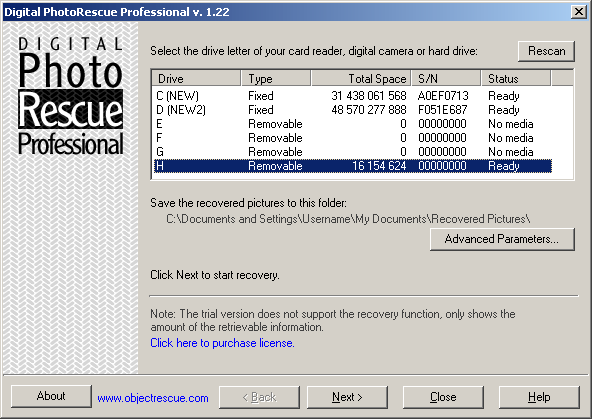Sort list by Type column header
This screenshot has height=419, width=592.
click(x=276, y=79)
